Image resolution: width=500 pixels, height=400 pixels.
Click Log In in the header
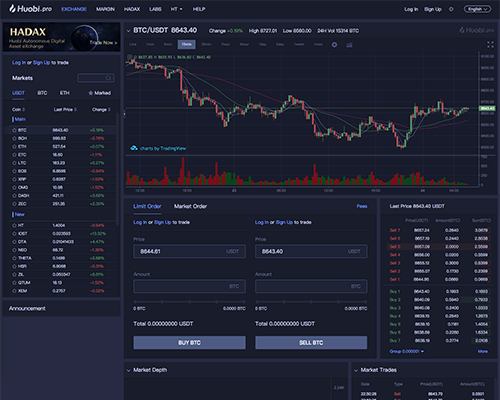tap(411, 9)
